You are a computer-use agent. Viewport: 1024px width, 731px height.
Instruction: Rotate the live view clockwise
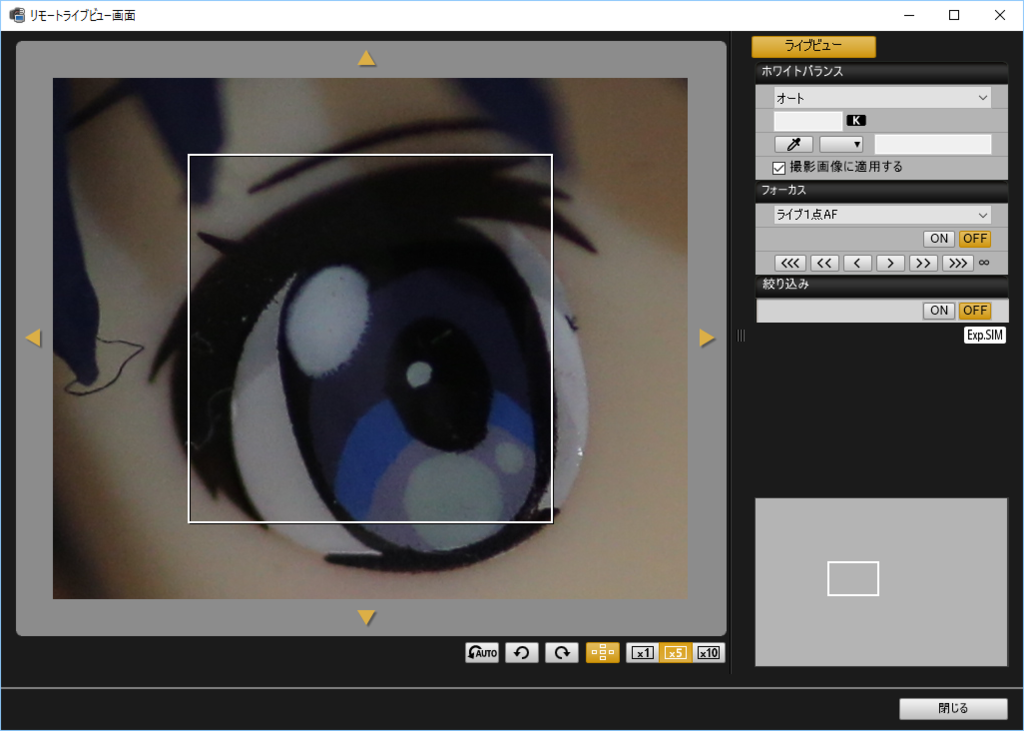(562, 653)
